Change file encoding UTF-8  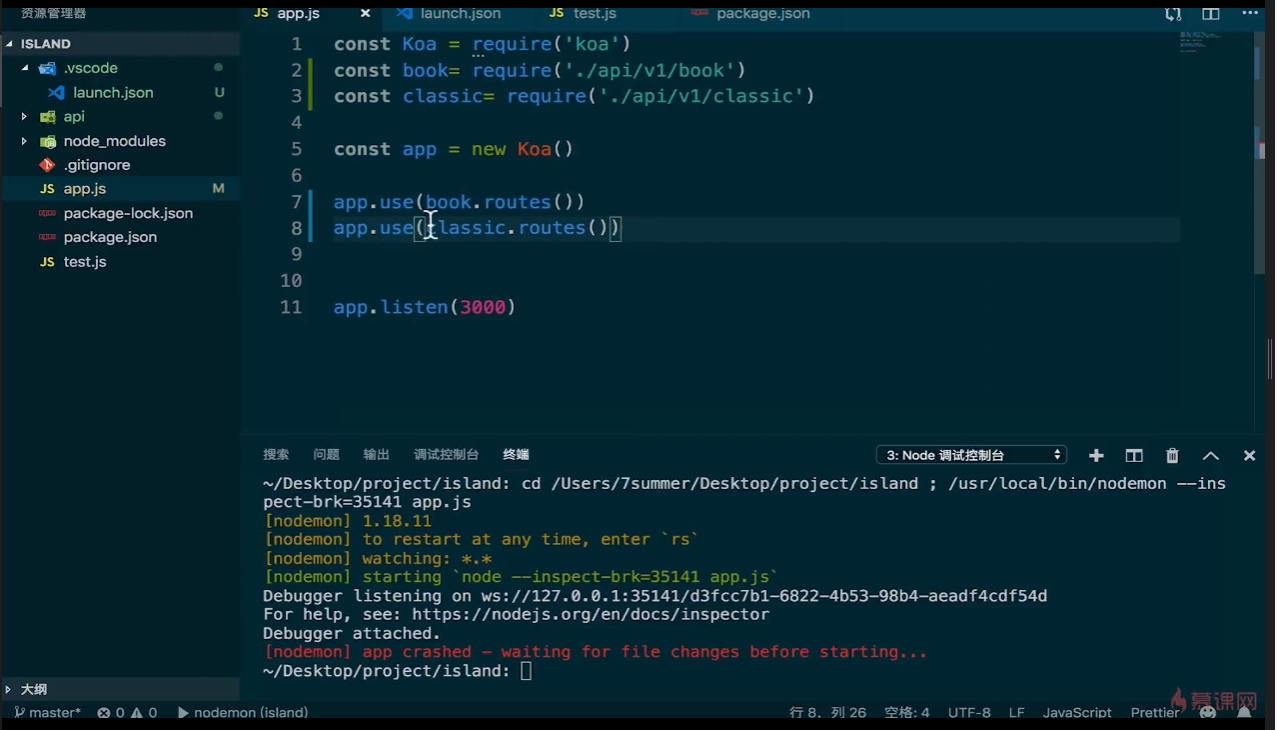tap(969, 713)
